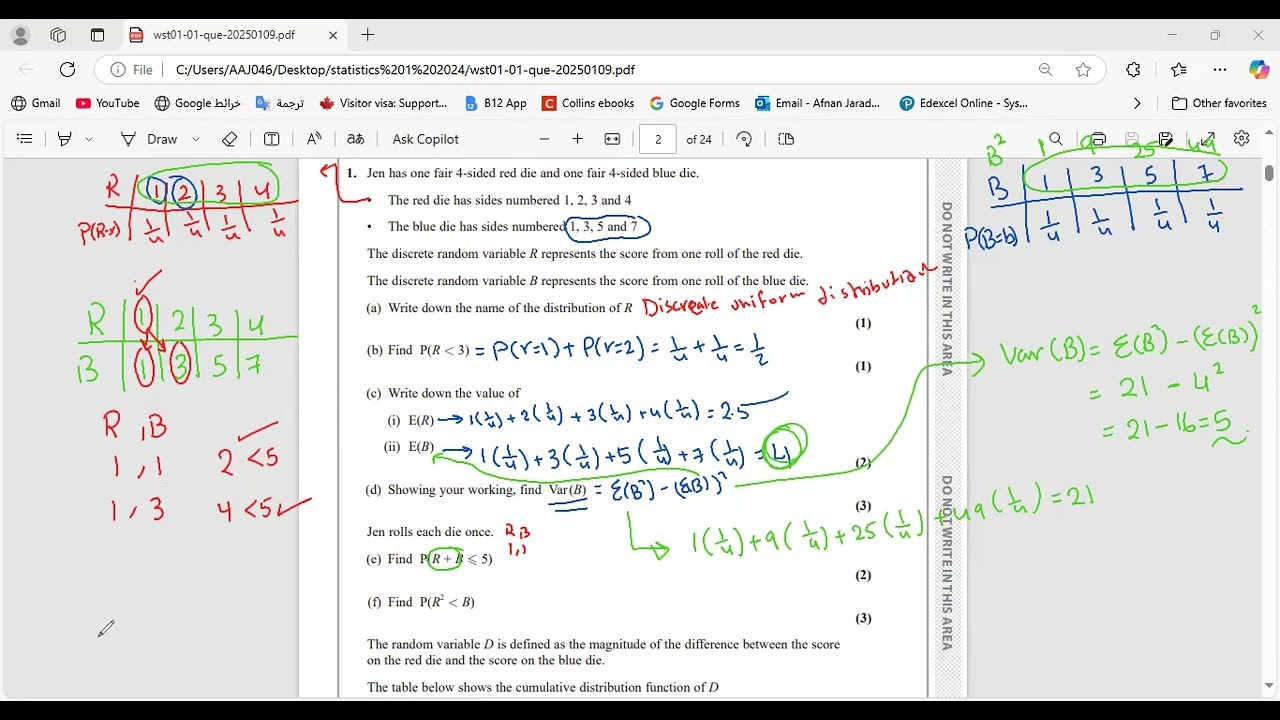Edit the page number field
Image resolution: width=1280 pixels, height=720 pixels.
pos(658,139)
